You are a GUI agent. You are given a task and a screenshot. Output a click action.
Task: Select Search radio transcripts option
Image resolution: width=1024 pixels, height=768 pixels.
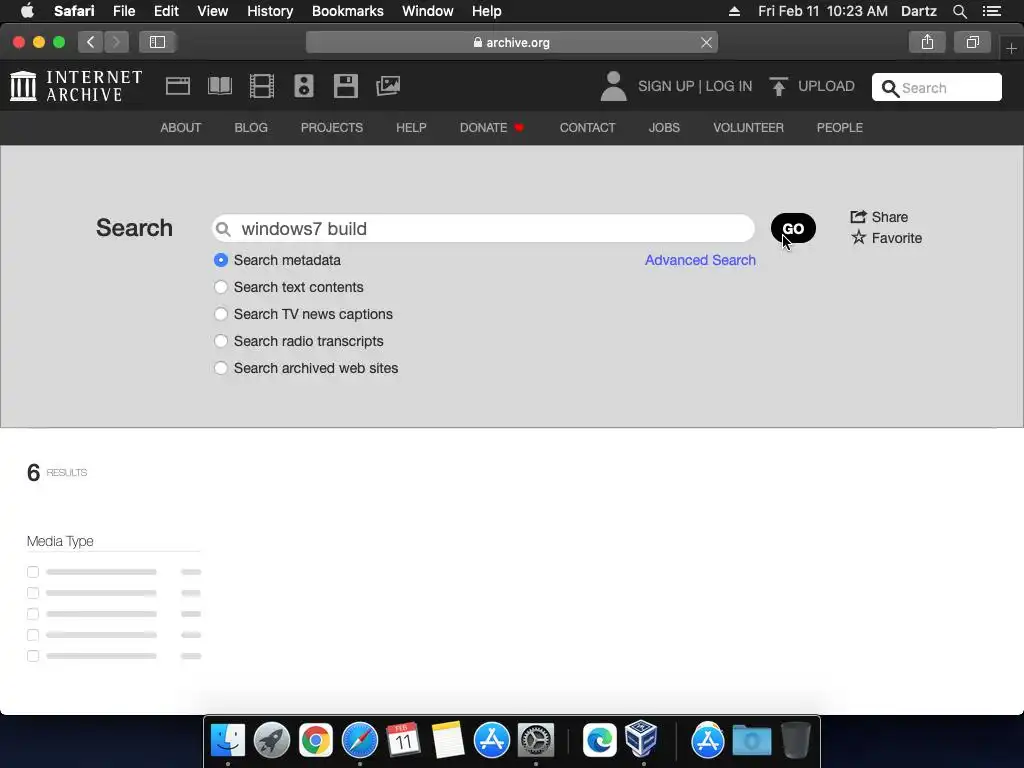point(221,341)
